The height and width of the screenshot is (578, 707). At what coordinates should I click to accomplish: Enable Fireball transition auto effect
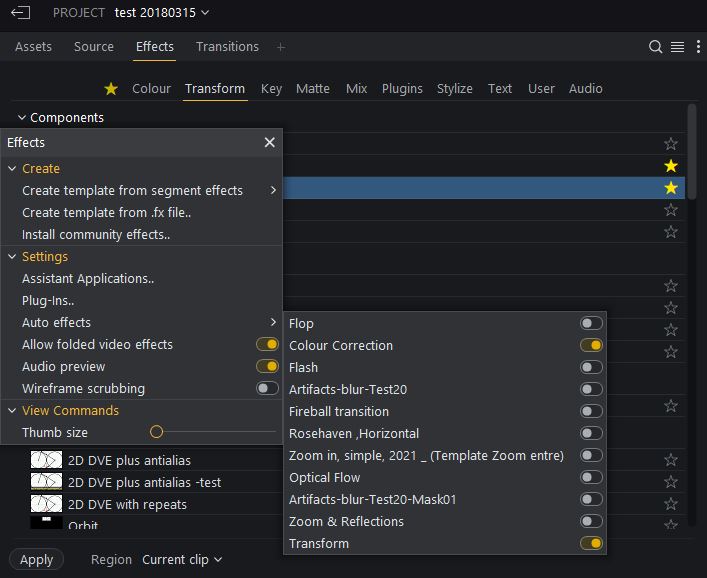[x=591, y=411]
